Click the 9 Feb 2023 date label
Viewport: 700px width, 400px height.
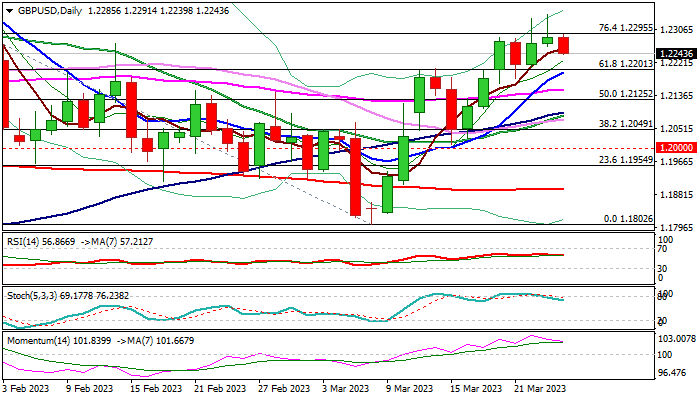click(x=90, y=388)
